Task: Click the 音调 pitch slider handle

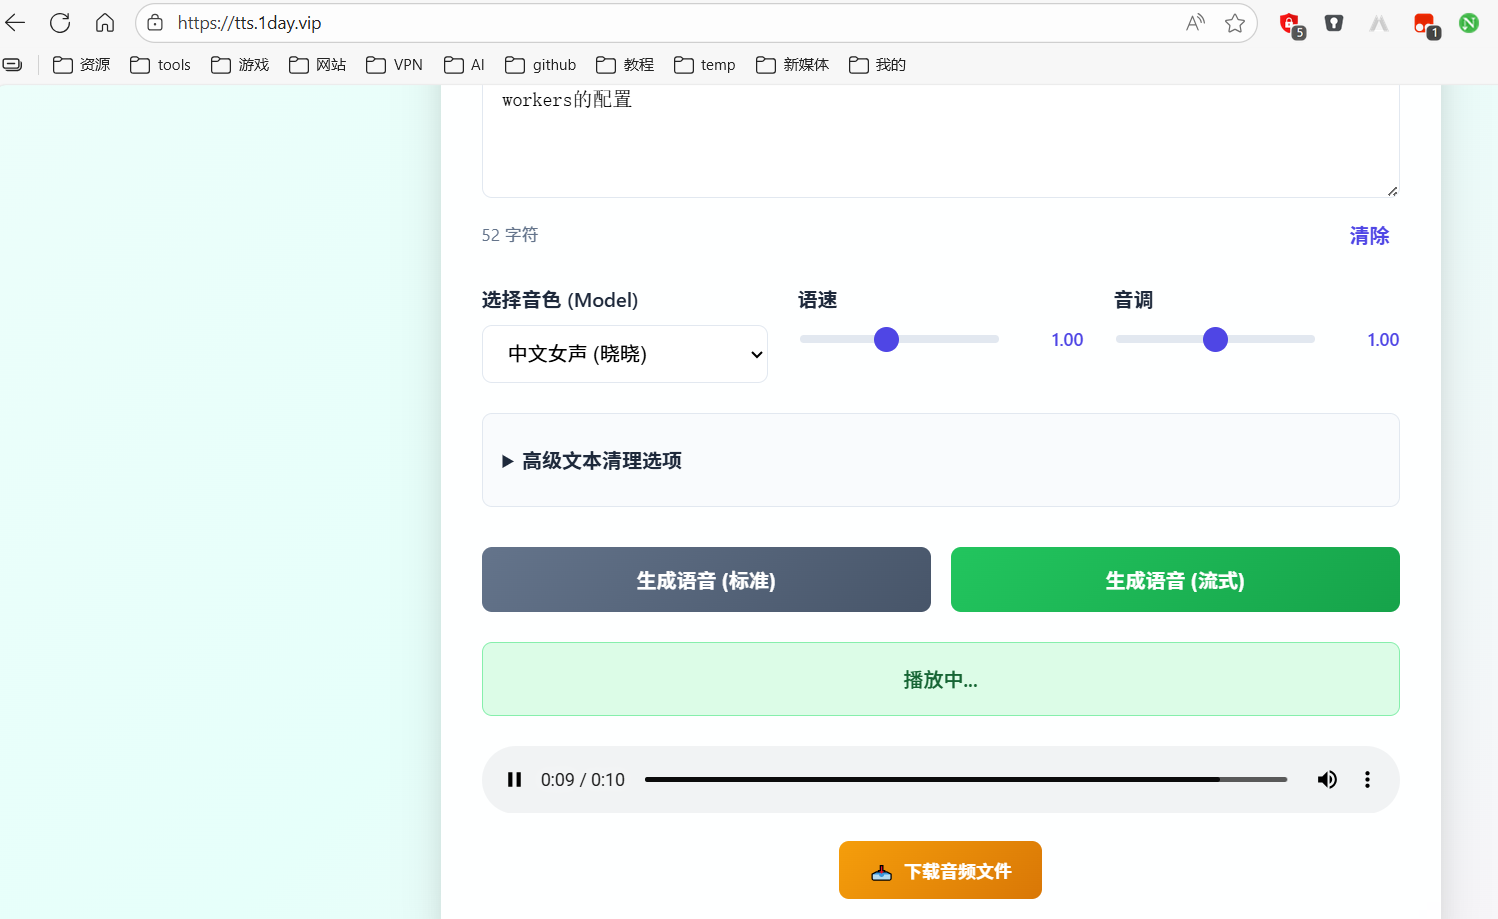Action: click(1215, 340)
